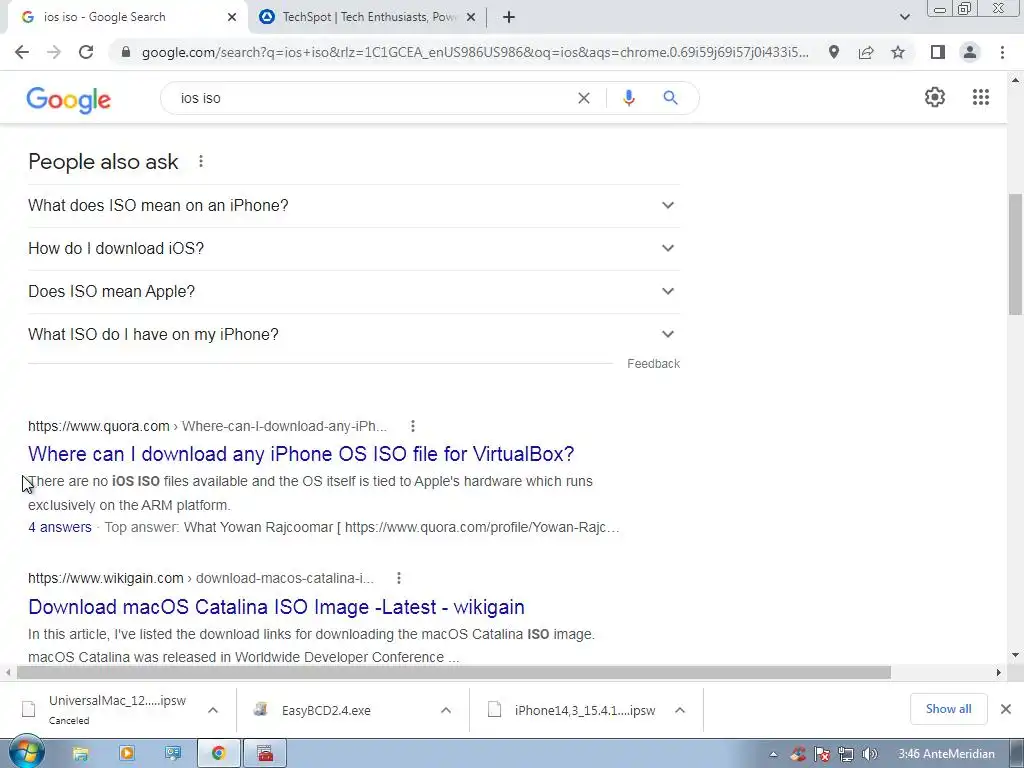Show hidden system tray icons
The height and width of the screenshot is (768, 1024).
click(x=774, y=754)
